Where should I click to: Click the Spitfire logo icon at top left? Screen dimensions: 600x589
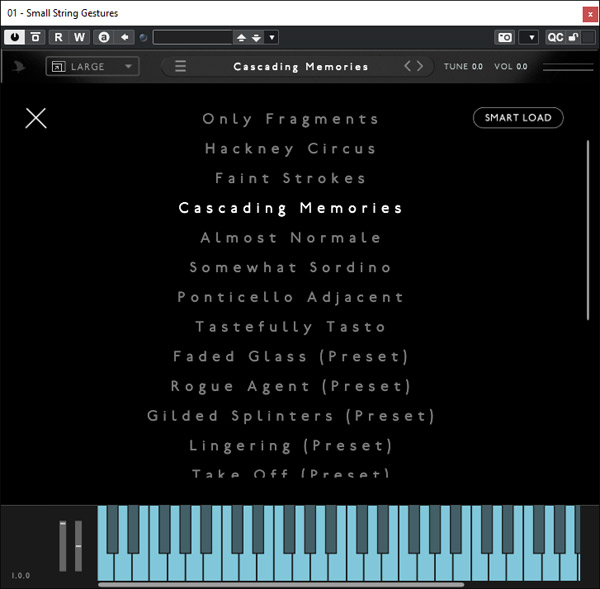(x=21, y=67)
